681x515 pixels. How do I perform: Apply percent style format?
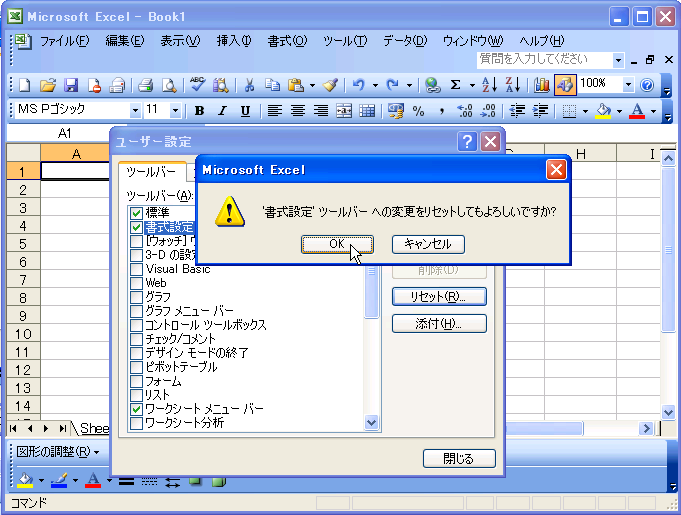tap(418, 111)
